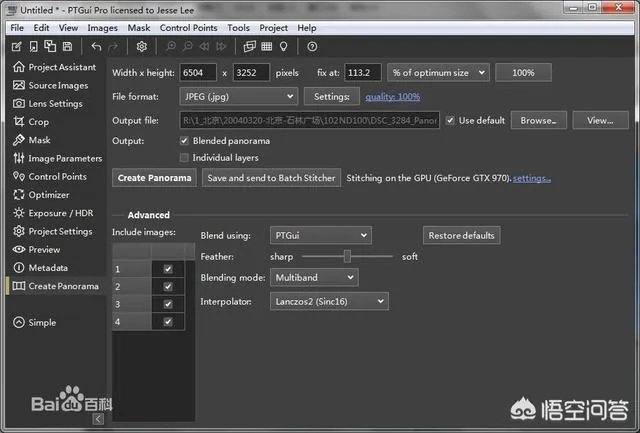The height and width of the screenshot is (433, 640).
Task: Toggle the Use default checkbox
Action: click(450, 120)
